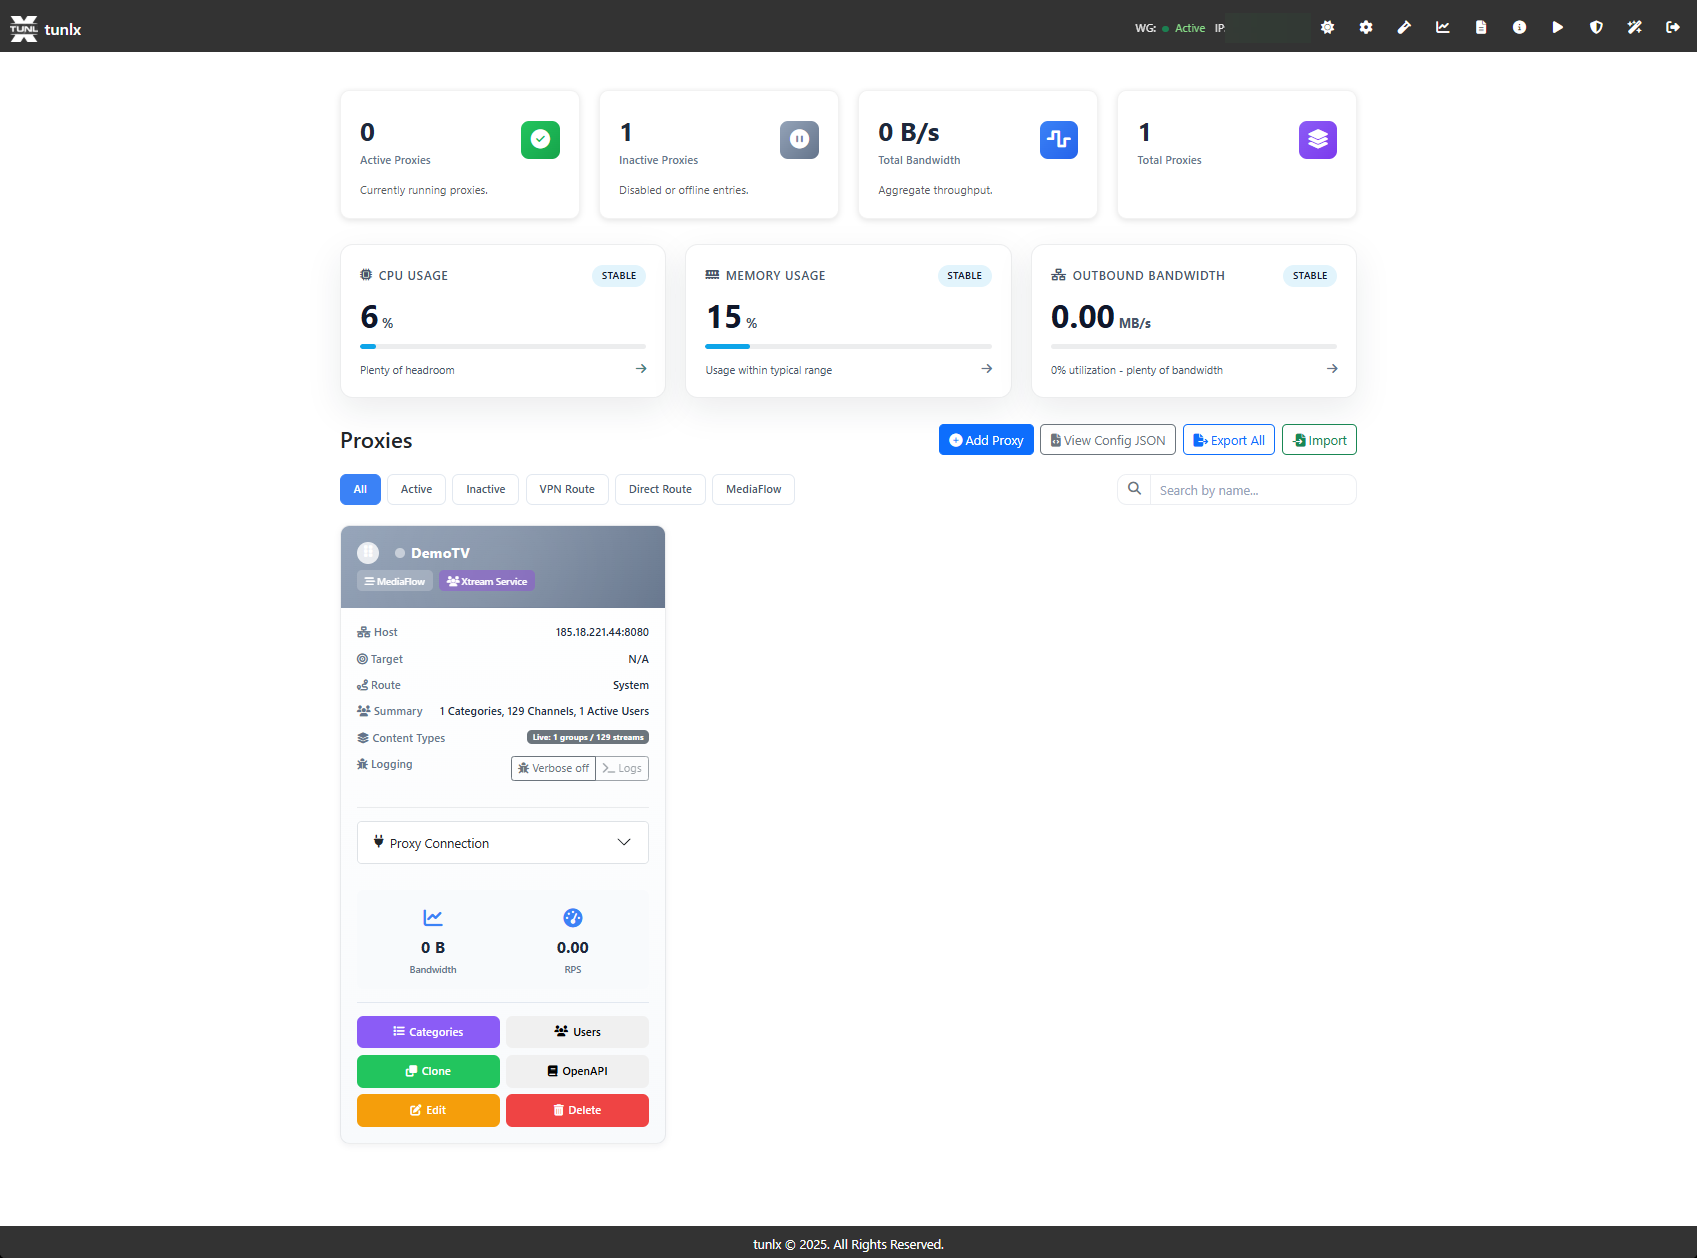Viewport: 1697px width, 1258px height.
Task: Select the MediaFlow filter tab
Action: tap(753, 489)
